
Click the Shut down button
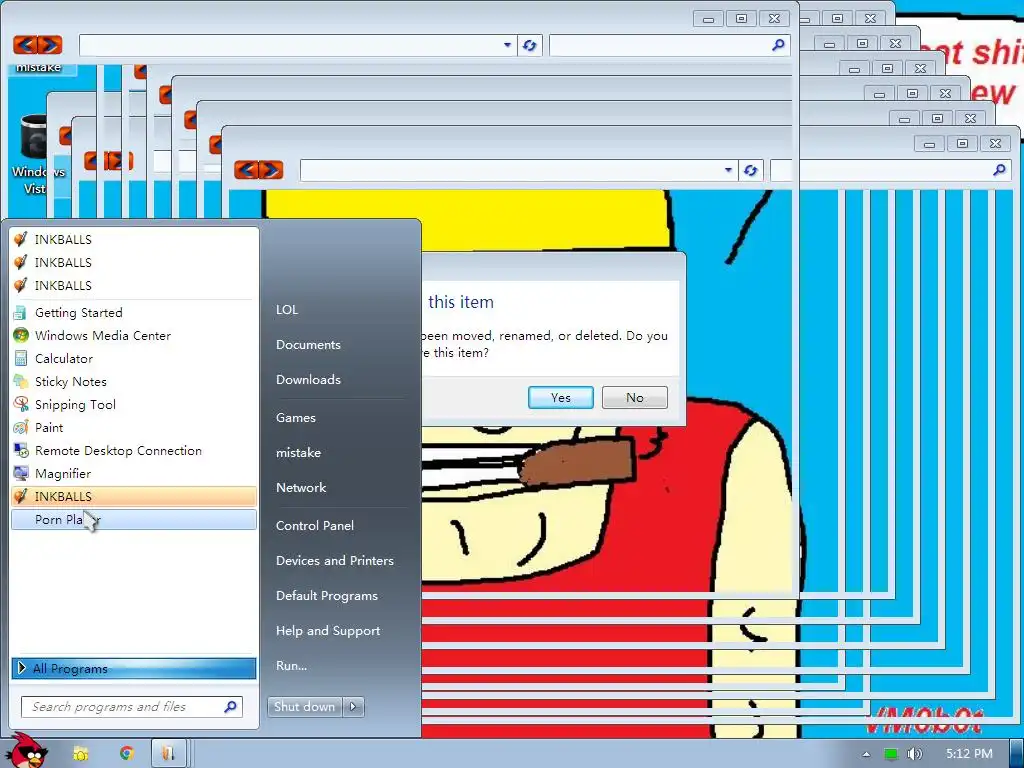click(304, 707)
